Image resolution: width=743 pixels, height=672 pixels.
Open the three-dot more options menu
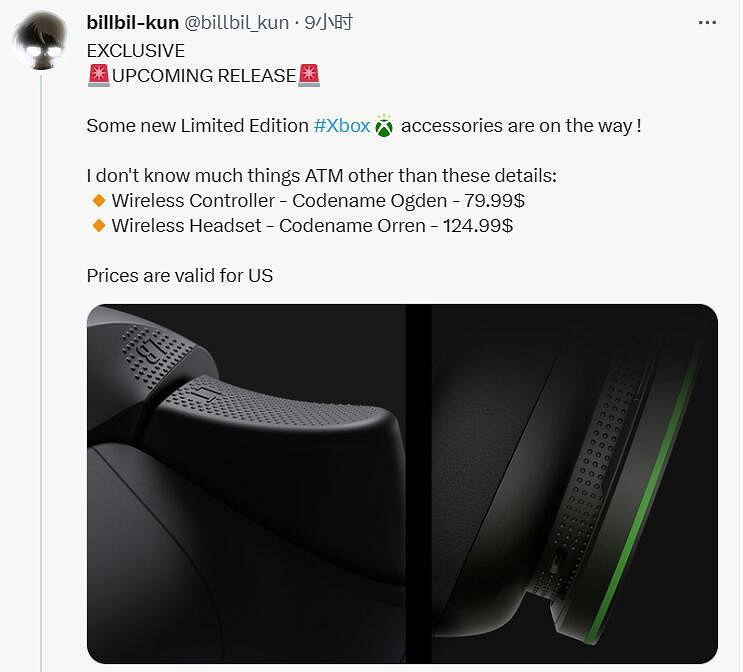click(x=707, y=23)
